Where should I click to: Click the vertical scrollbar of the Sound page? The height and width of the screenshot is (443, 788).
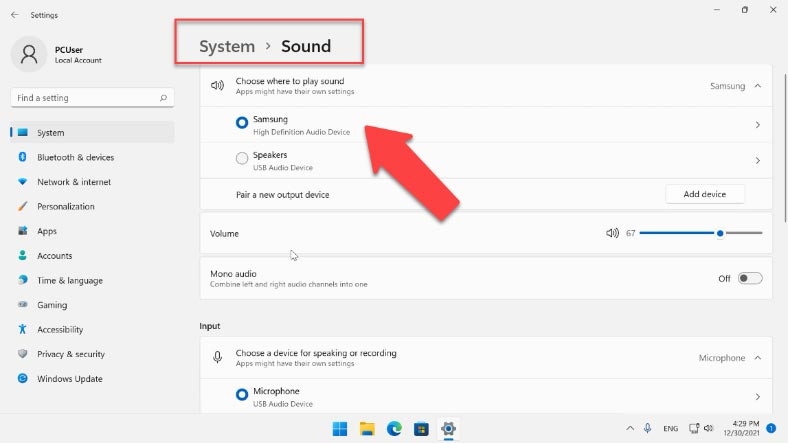click(x=785, y=148)
